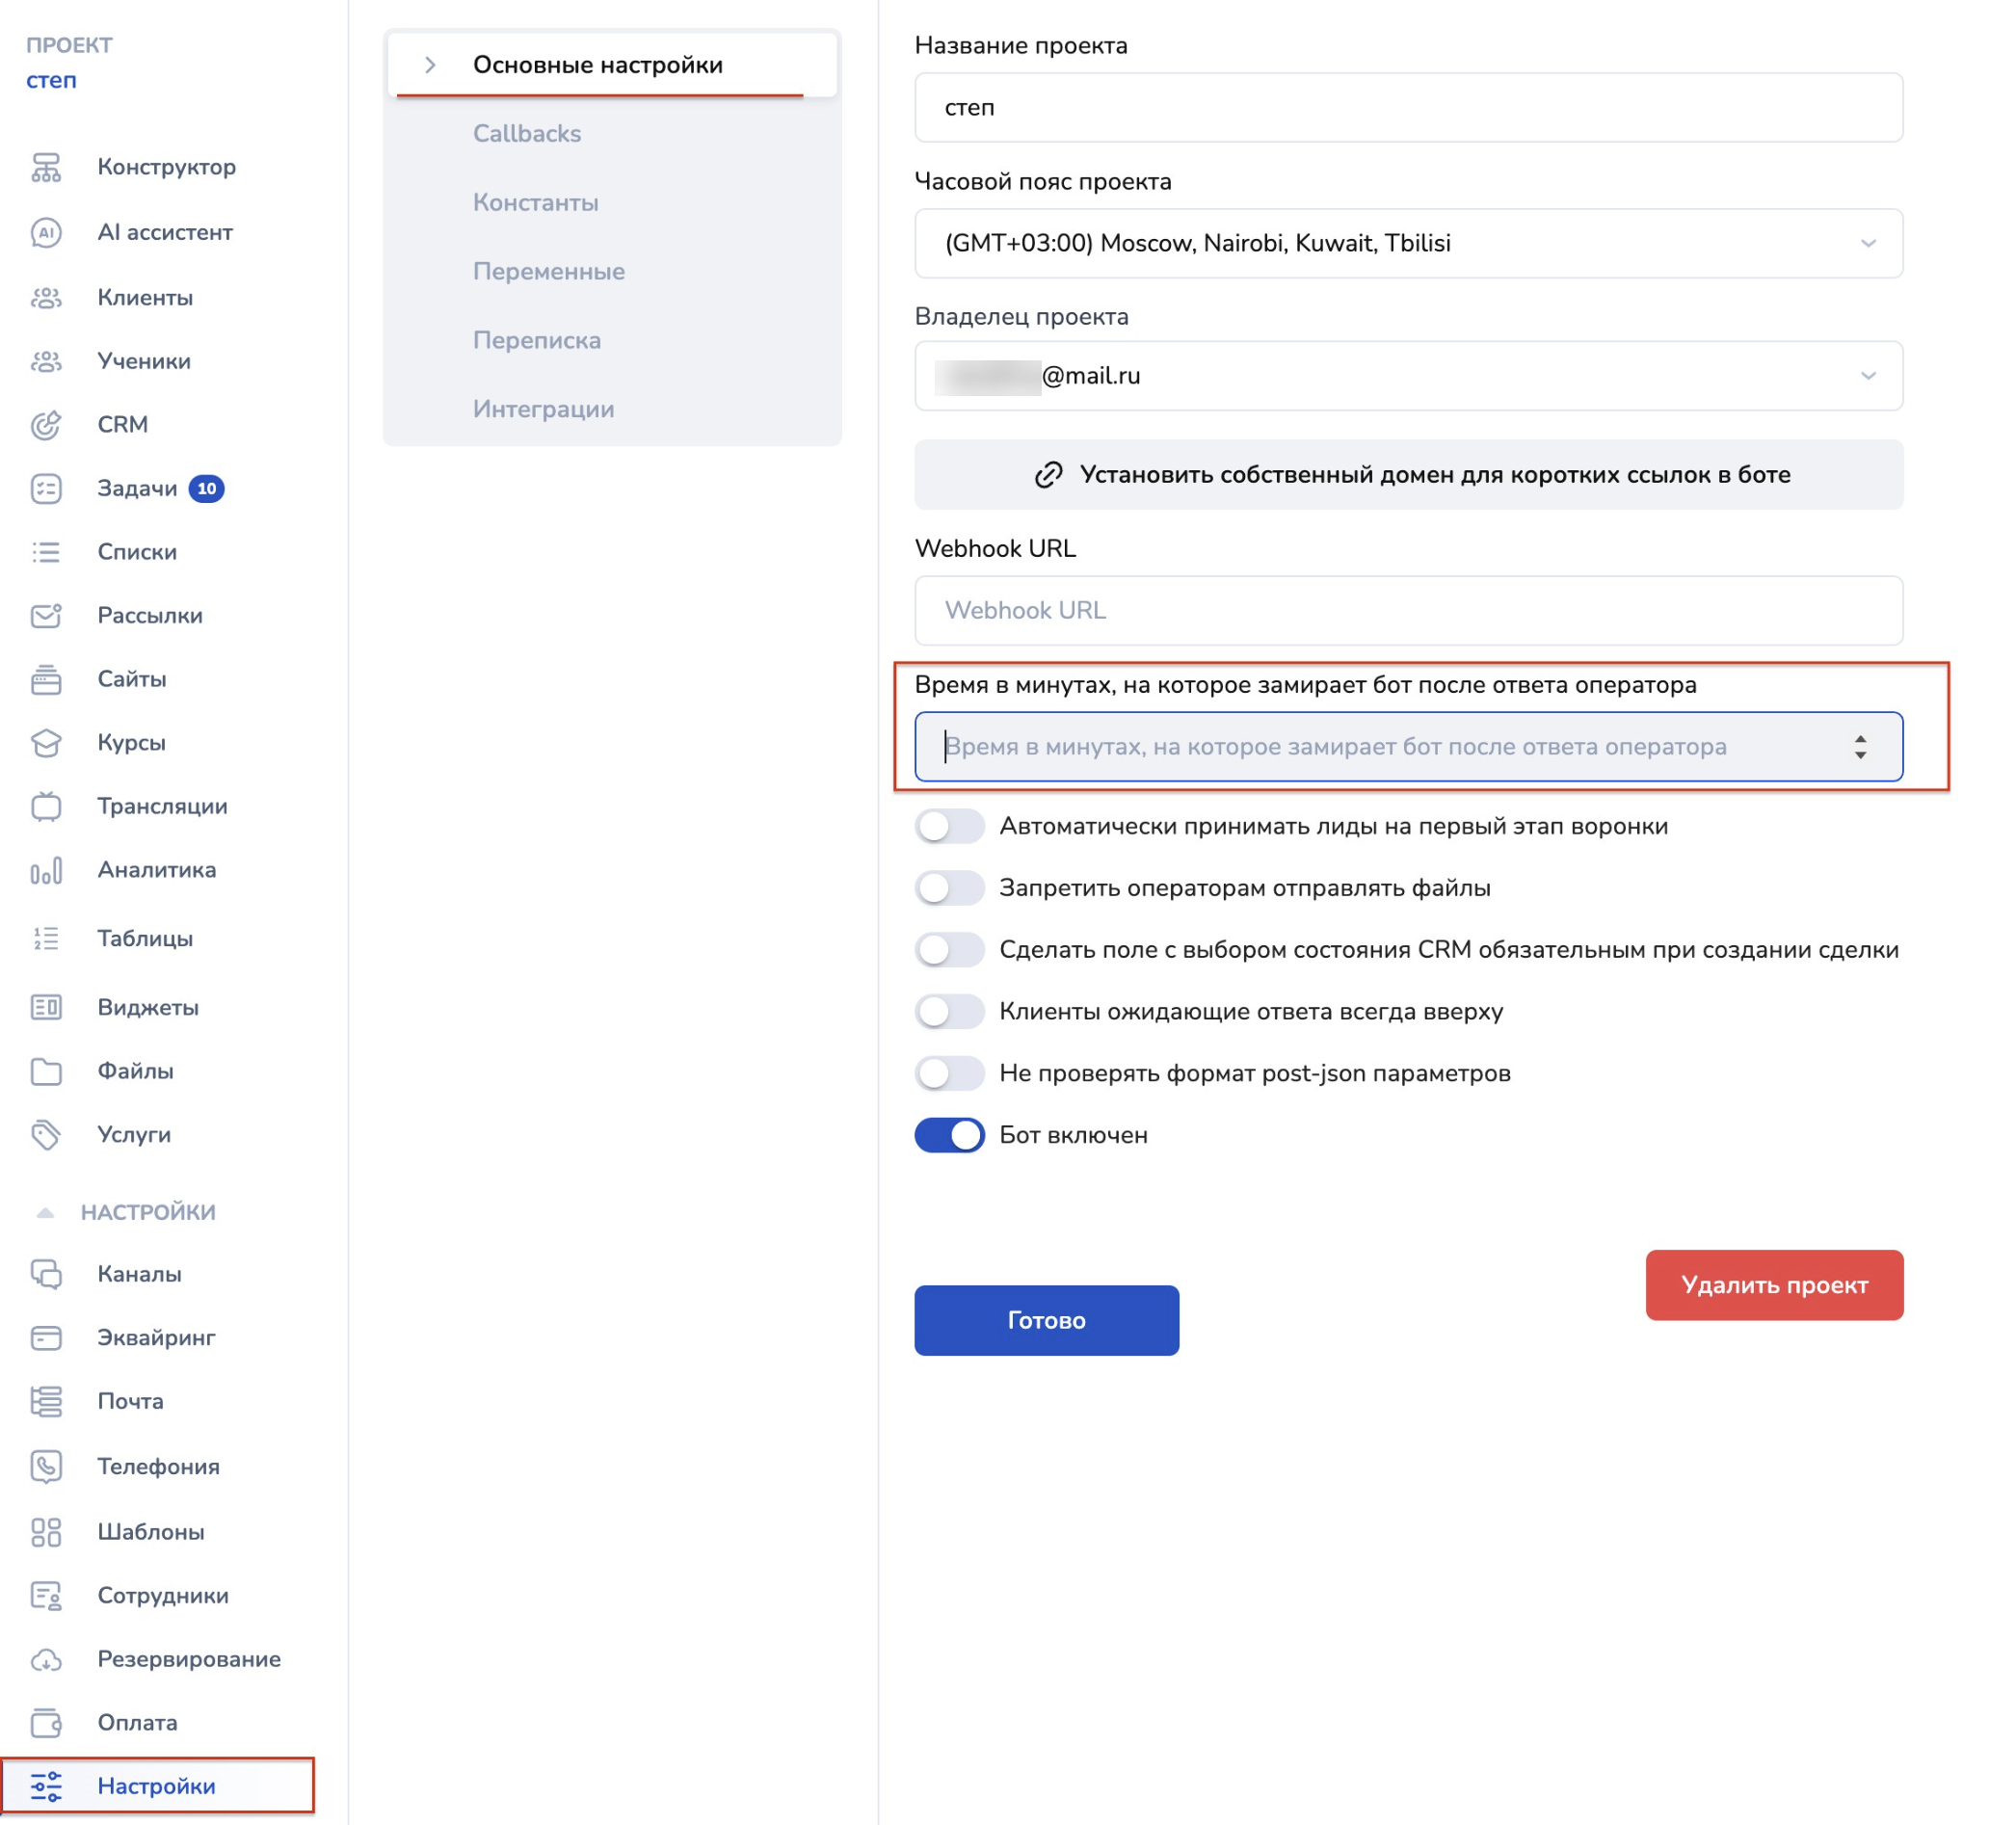This screenshot has height=1825, width=2016.
Task: Open the Конструктор sidebar icon
Action: point(46,167)
